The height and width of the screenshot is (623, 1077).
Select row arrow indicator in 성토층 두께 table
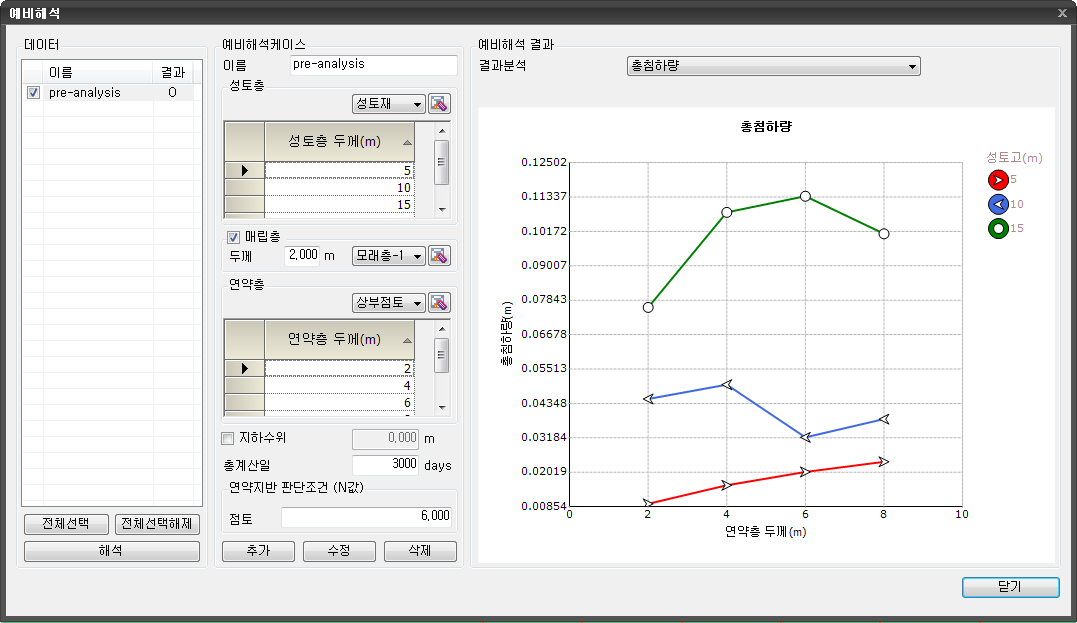[x=244, y=171]
